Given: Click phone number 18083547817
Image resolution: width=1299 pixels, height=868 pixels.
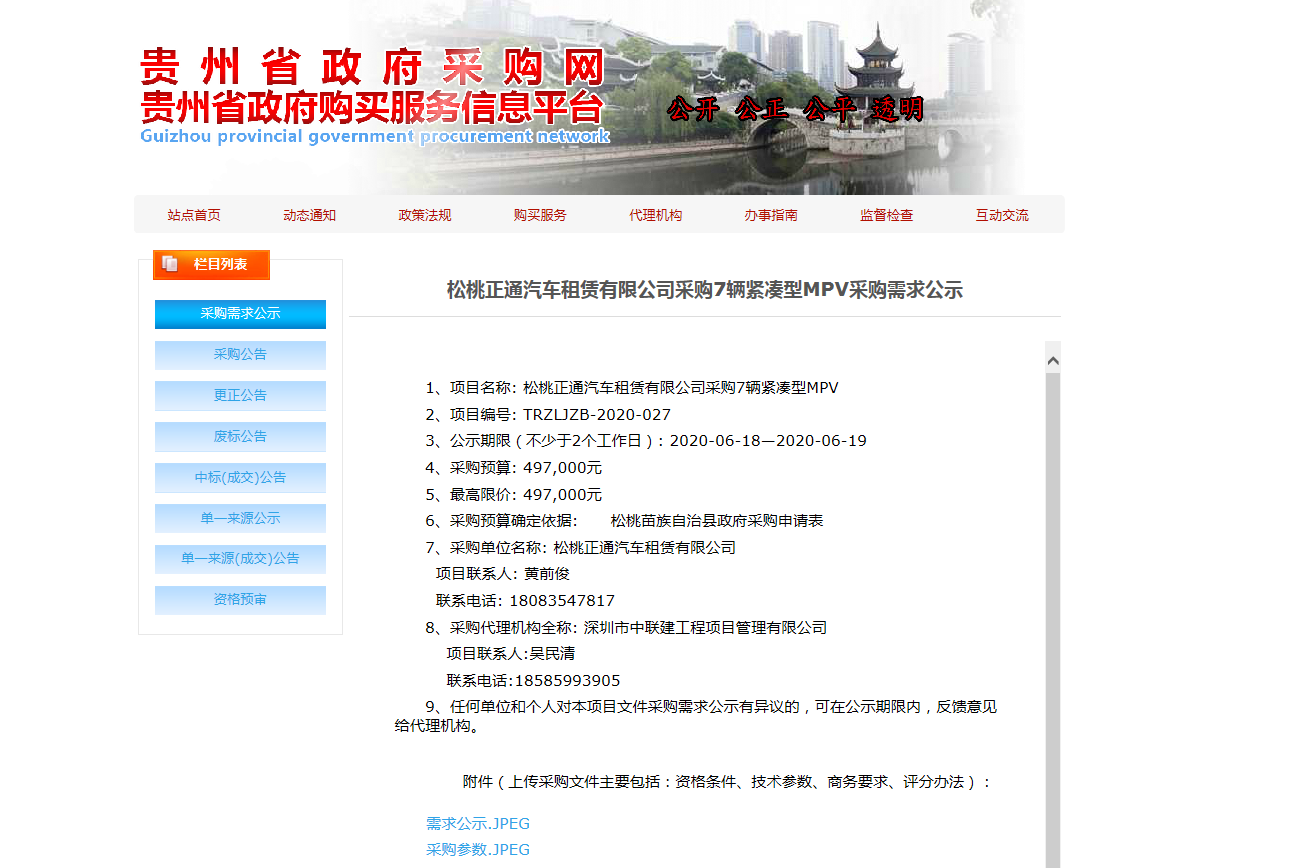Looking at the screenshot, I should pos(562,601).
